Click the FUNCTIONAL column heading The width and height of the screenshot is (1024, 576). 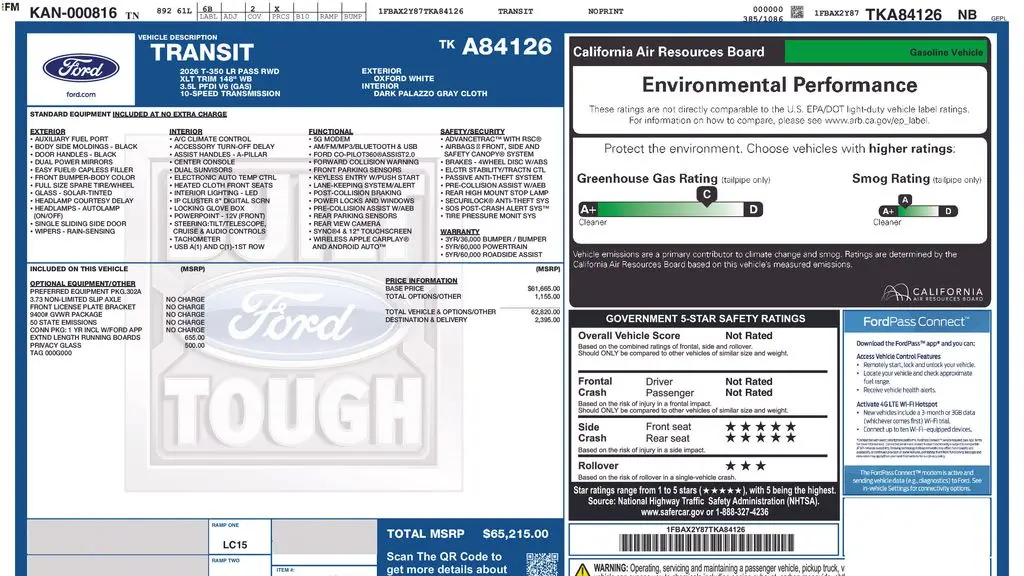coord(330,131)
